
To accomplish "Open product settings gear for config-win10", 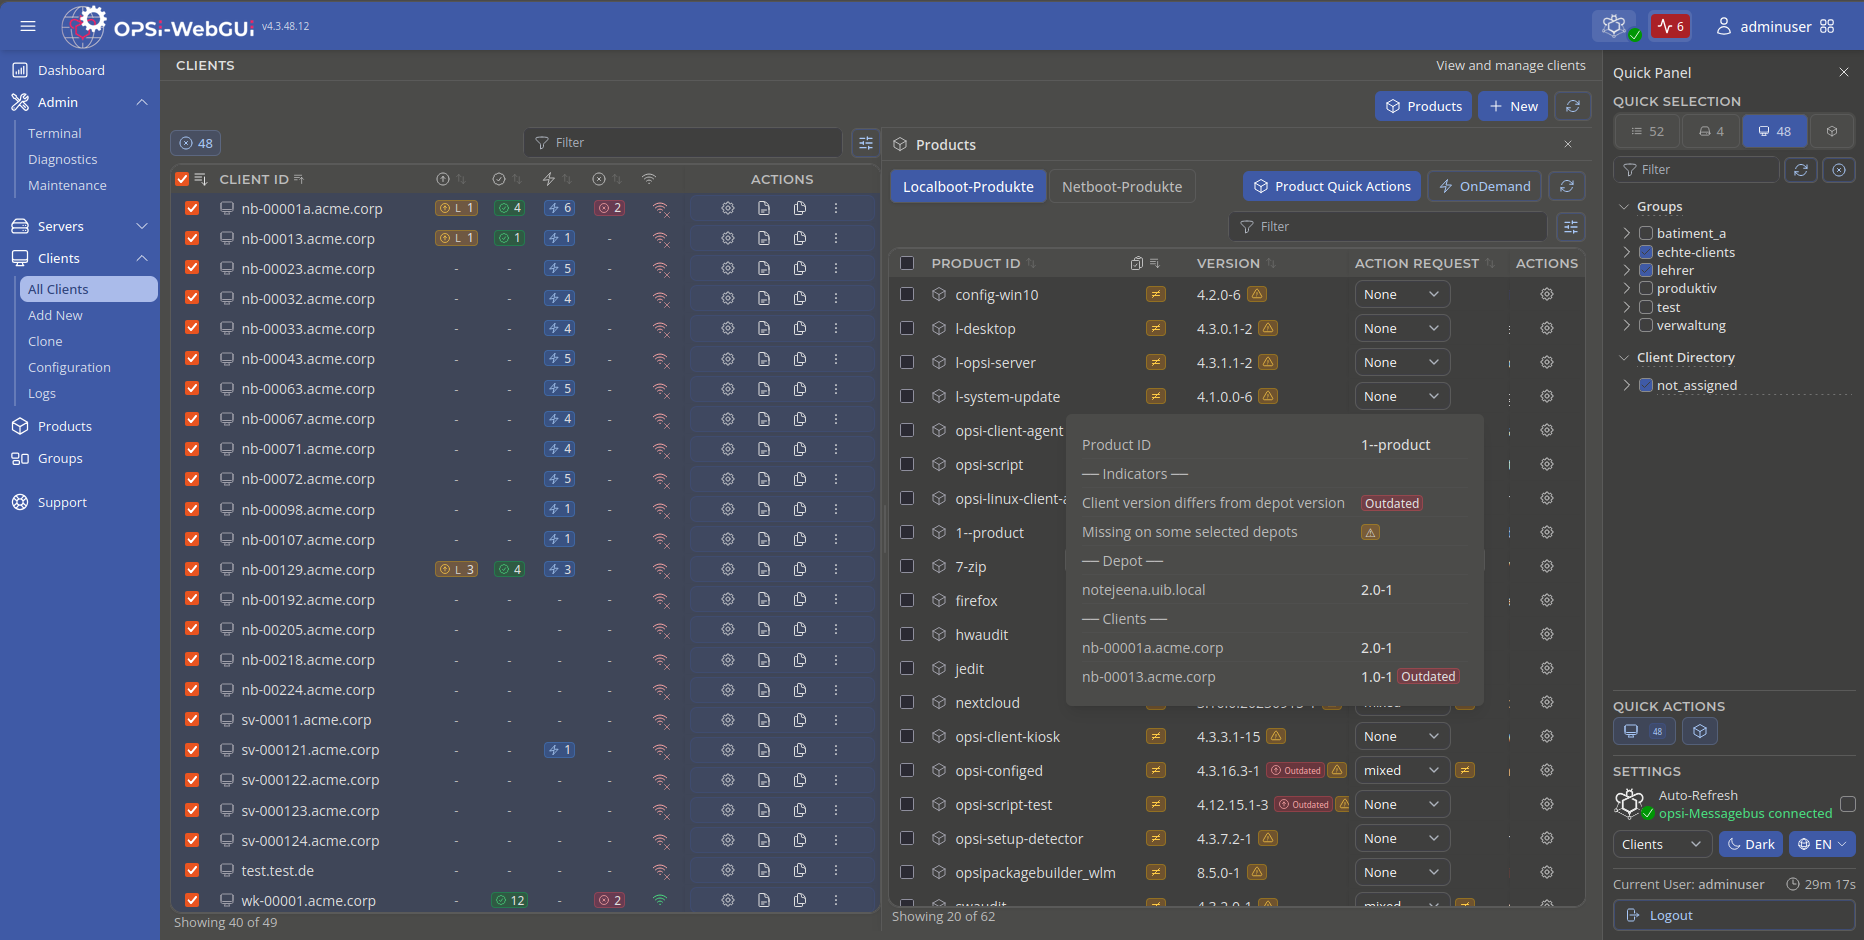I will pos(1547,294).
